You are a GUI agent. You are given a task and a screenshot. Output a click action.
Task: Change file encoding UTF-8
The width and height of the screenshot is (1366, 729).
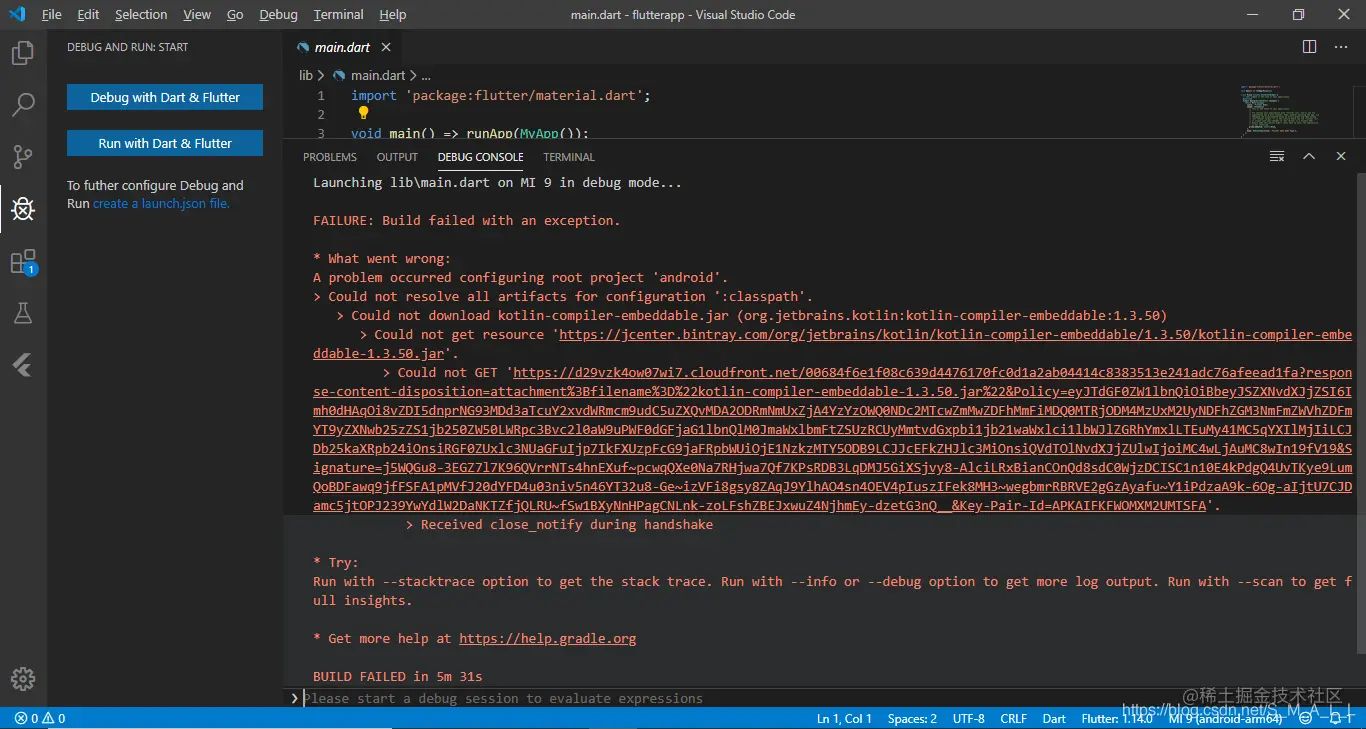[x=968, y=718]
